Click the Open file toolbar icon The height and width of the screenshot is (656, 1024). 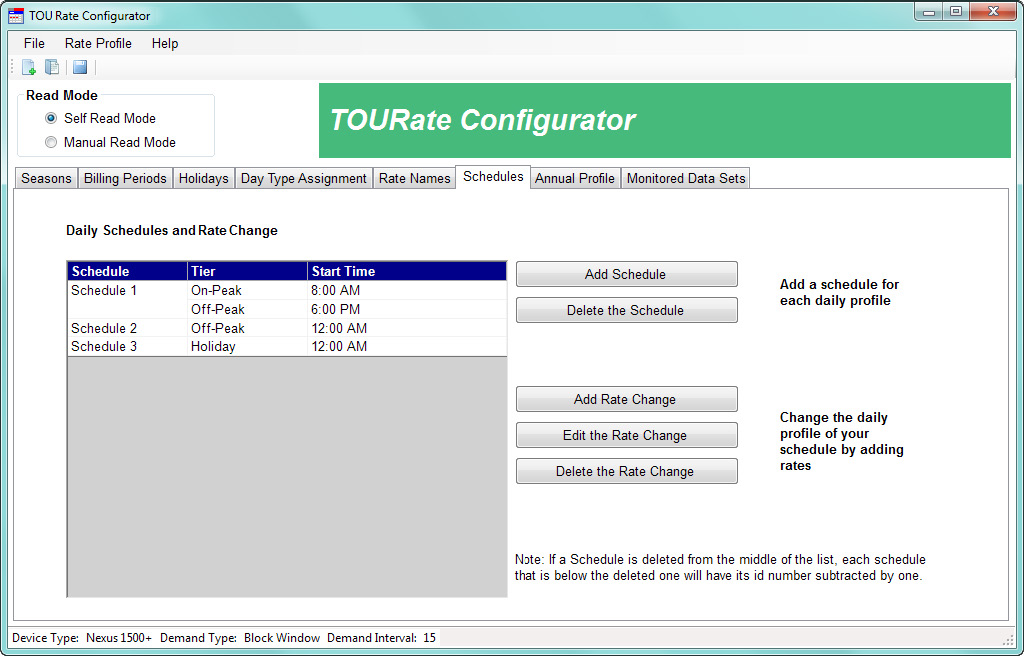pyautogui.click(x=52, y=67)
